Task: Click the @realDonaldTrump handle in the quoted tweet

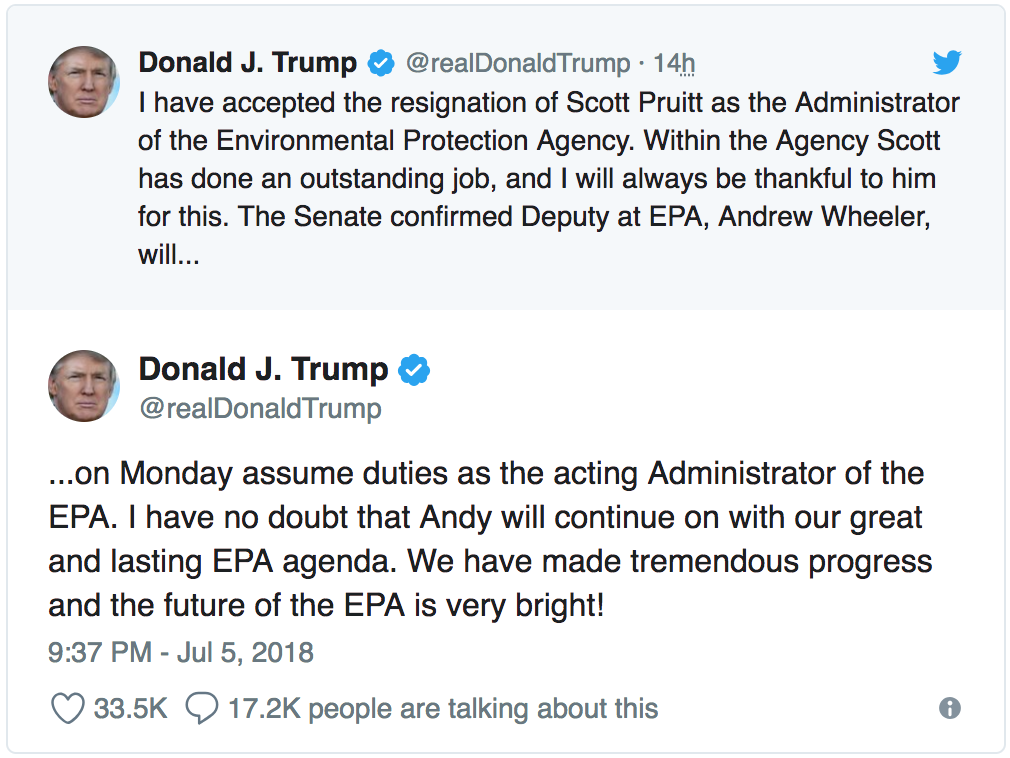Action: point(517,64)
